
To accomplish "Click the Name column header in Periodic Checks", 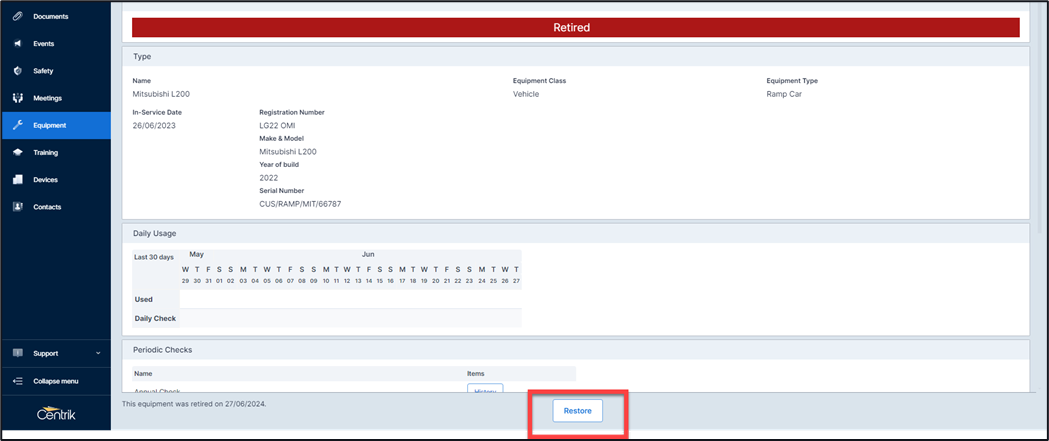I will click(x=142, y=373).
